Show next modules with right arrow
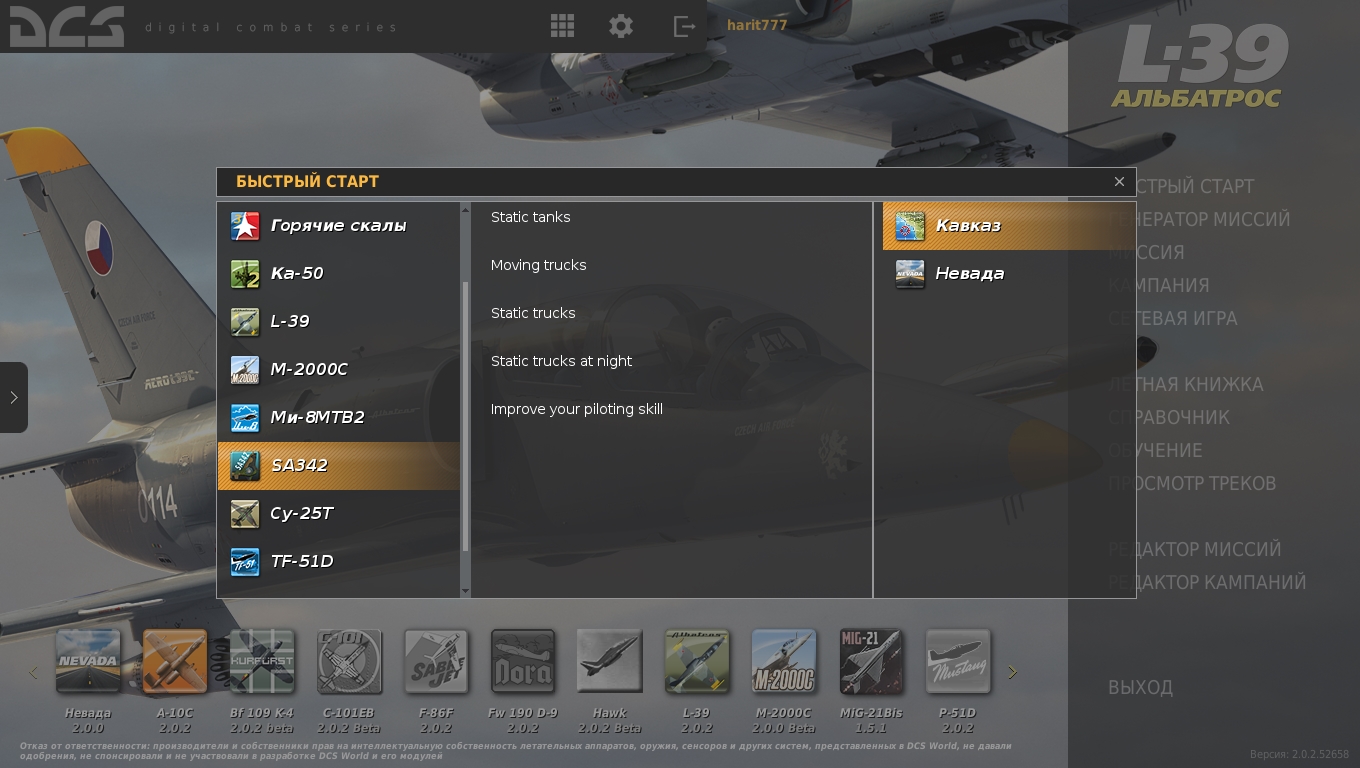This screenshot has height=768, width=1360. [x=1012, y=672]
